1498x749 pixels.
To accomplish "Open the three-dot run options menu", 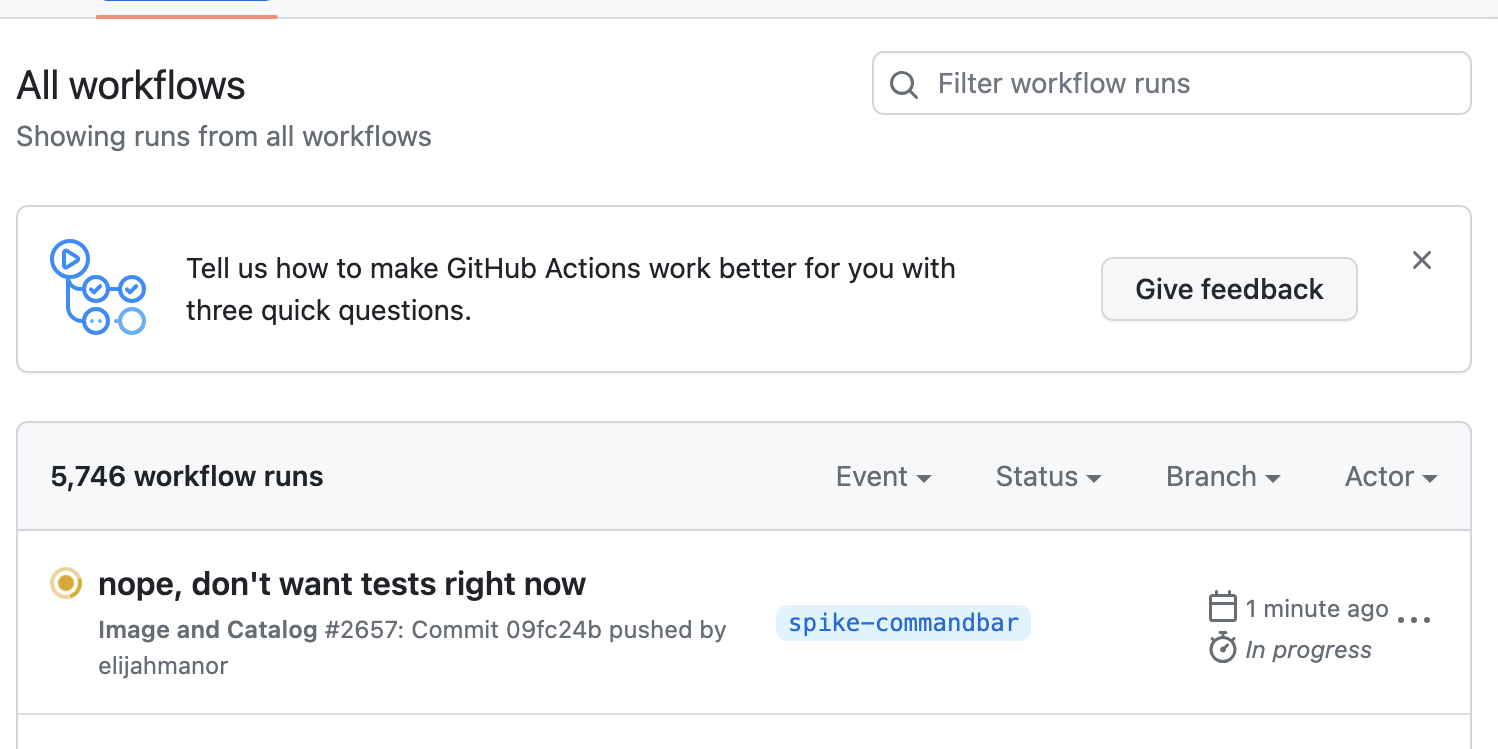I will pos(1414,620).
